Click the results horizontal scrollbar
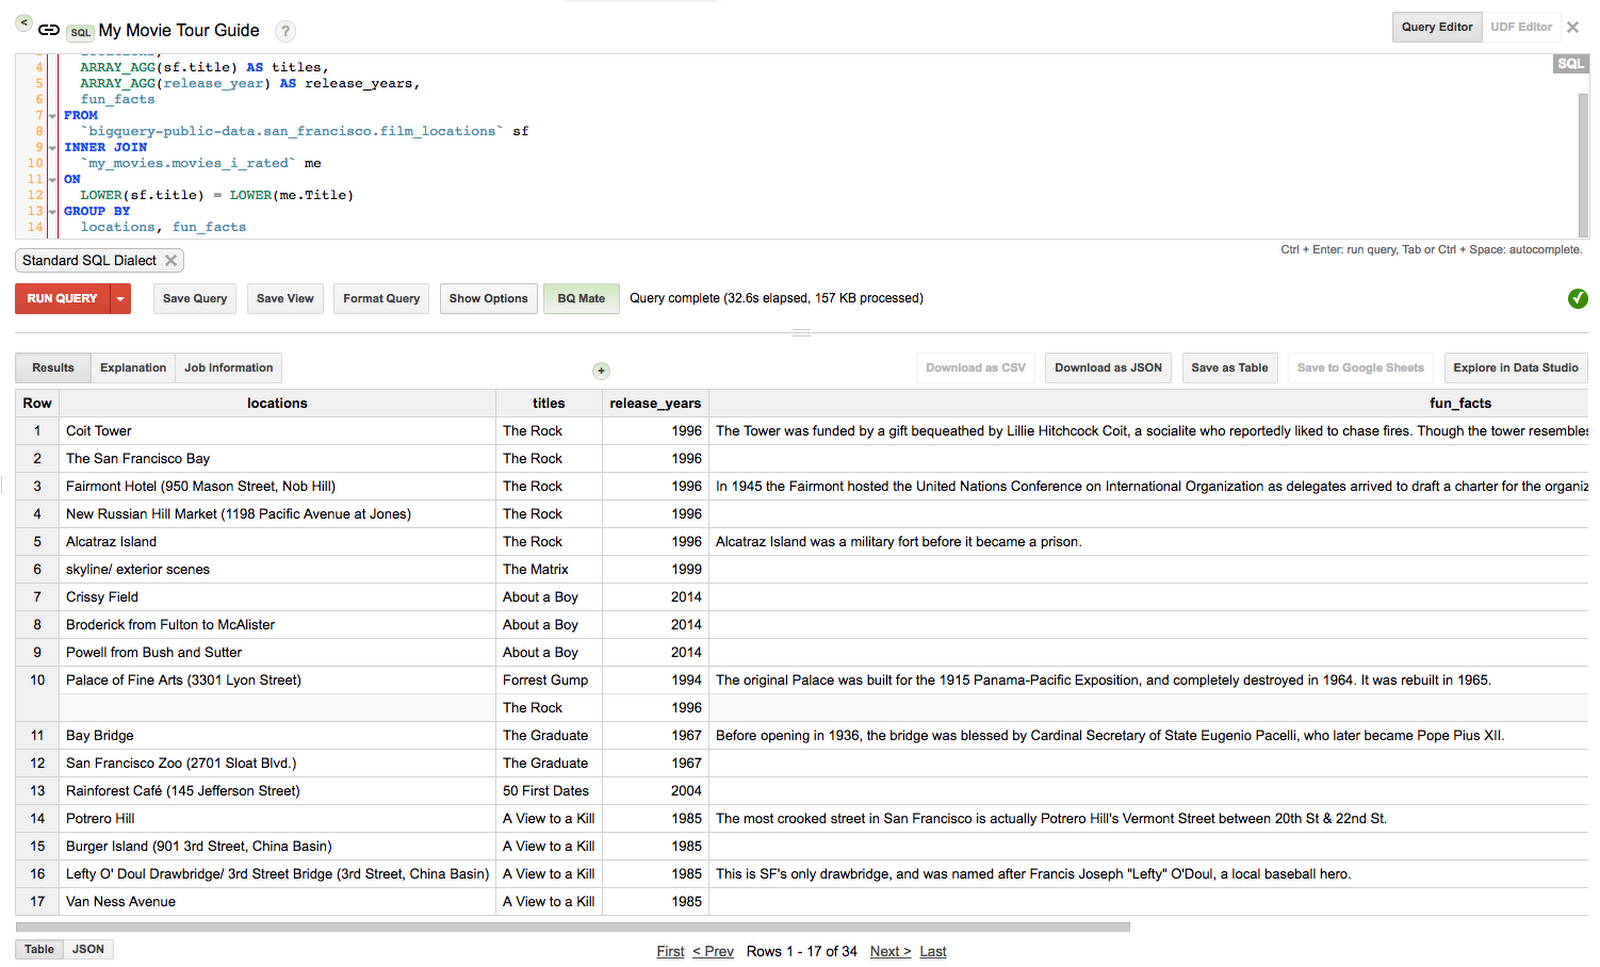Screen dimensions: 1600x967 point(573,927)
